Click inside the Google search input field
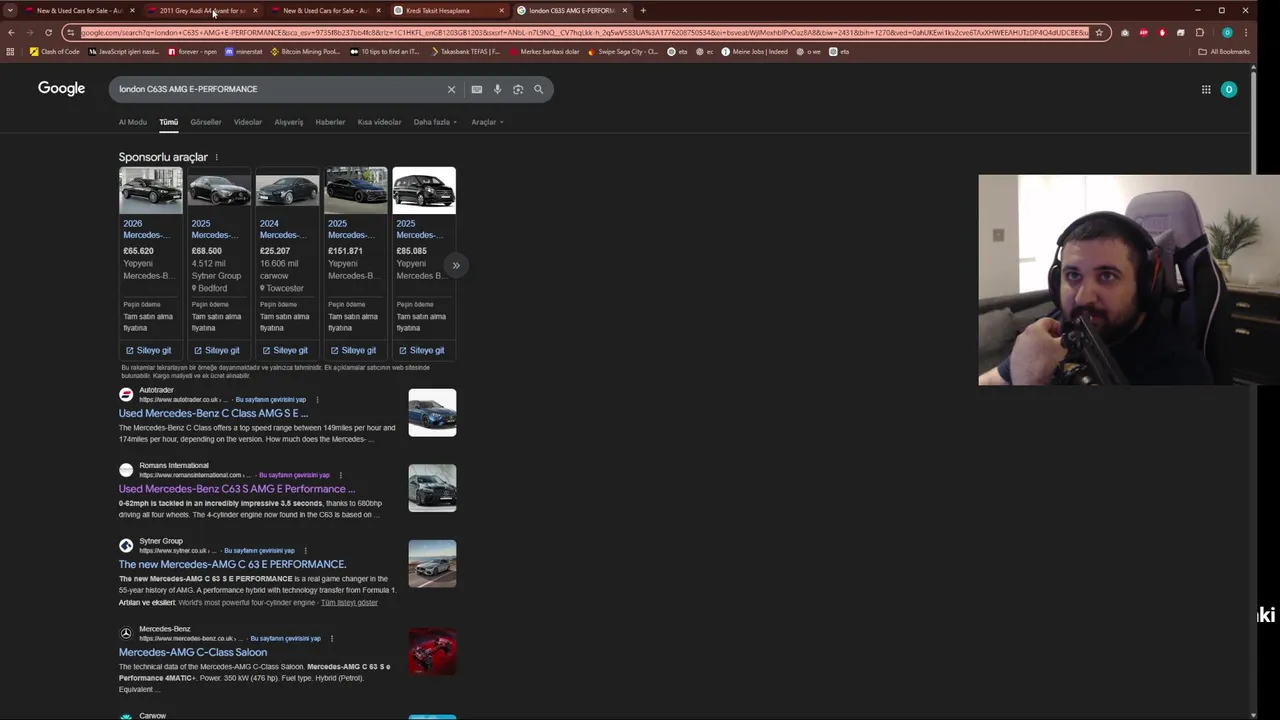This screenshot has width=1280, height=720. tap(280, 89)
